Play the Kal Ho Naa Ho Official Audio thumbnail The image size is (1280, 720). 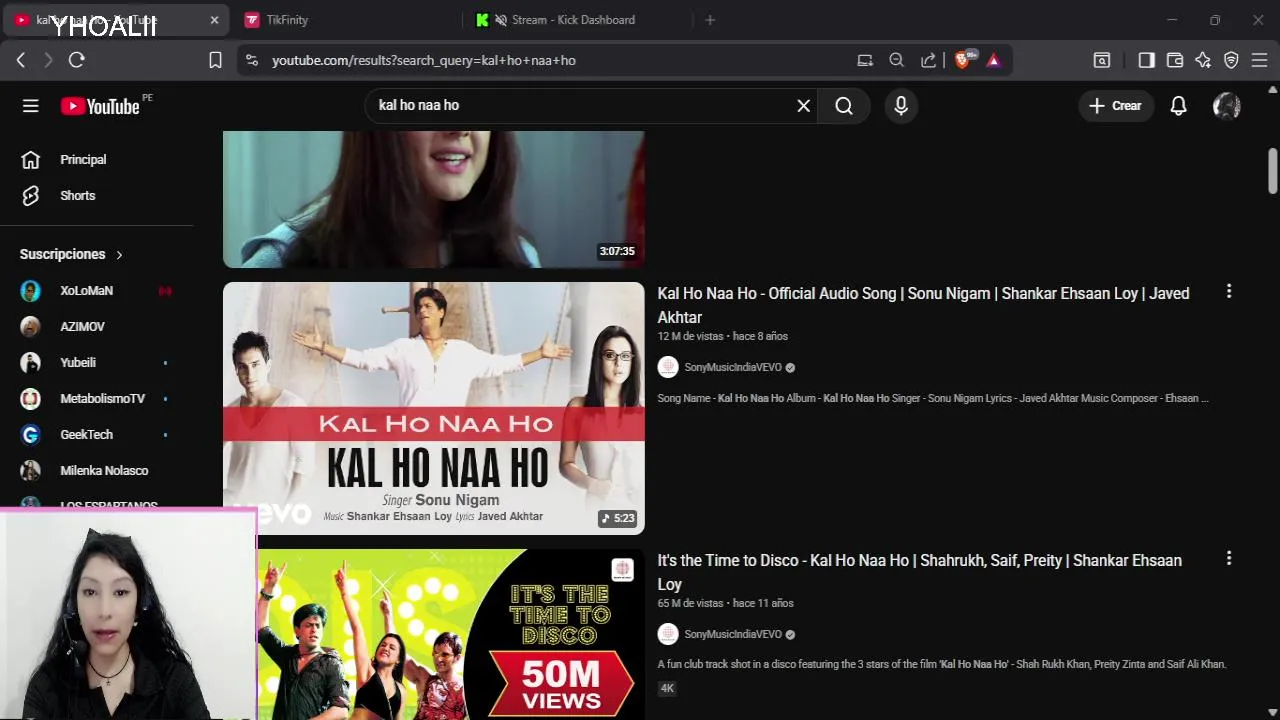(434, 408)
